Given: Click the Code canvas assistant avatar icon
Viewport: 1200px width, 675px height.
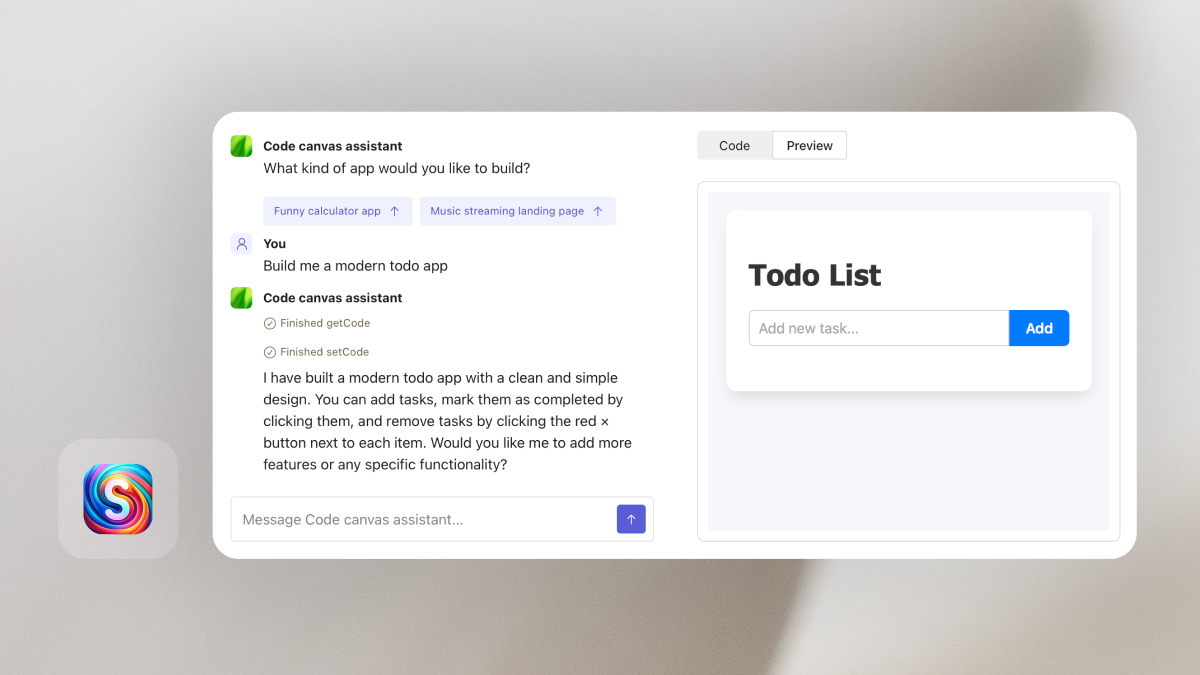Looking at the screenshot, I should pyautogui.click(x=241, y=145).
